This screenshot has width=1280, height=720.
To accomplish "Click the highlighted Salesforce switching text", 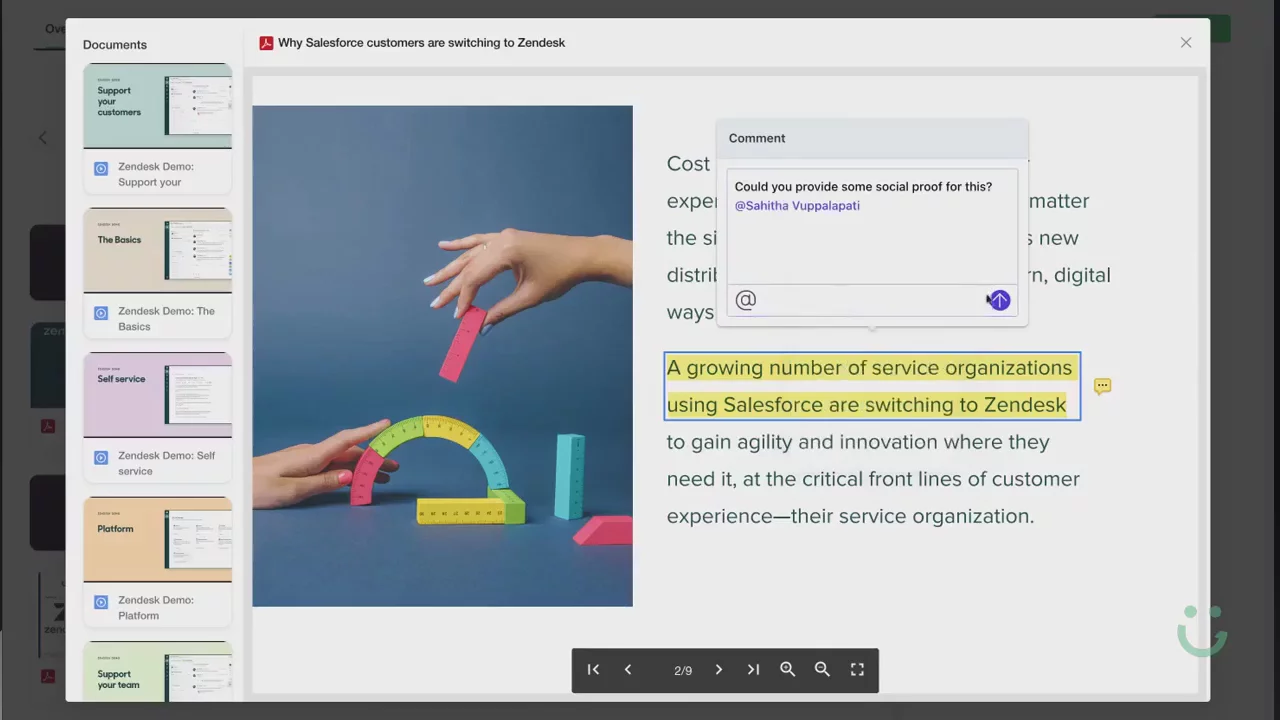I will point(868,386).
